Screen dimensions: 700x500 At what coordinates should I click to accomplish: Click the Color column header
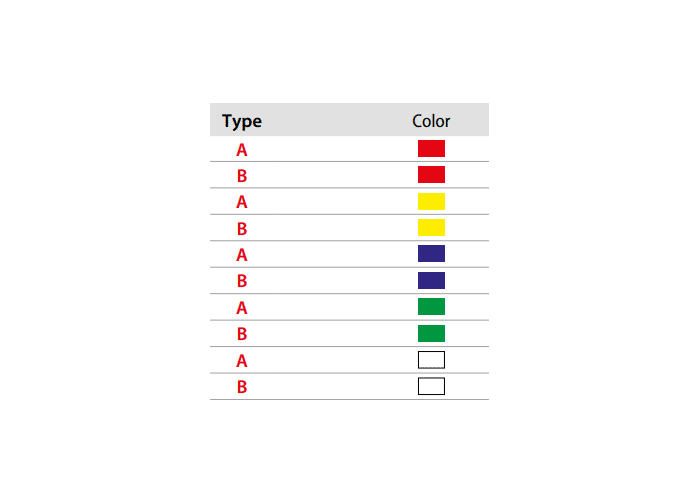pos(431,121)
